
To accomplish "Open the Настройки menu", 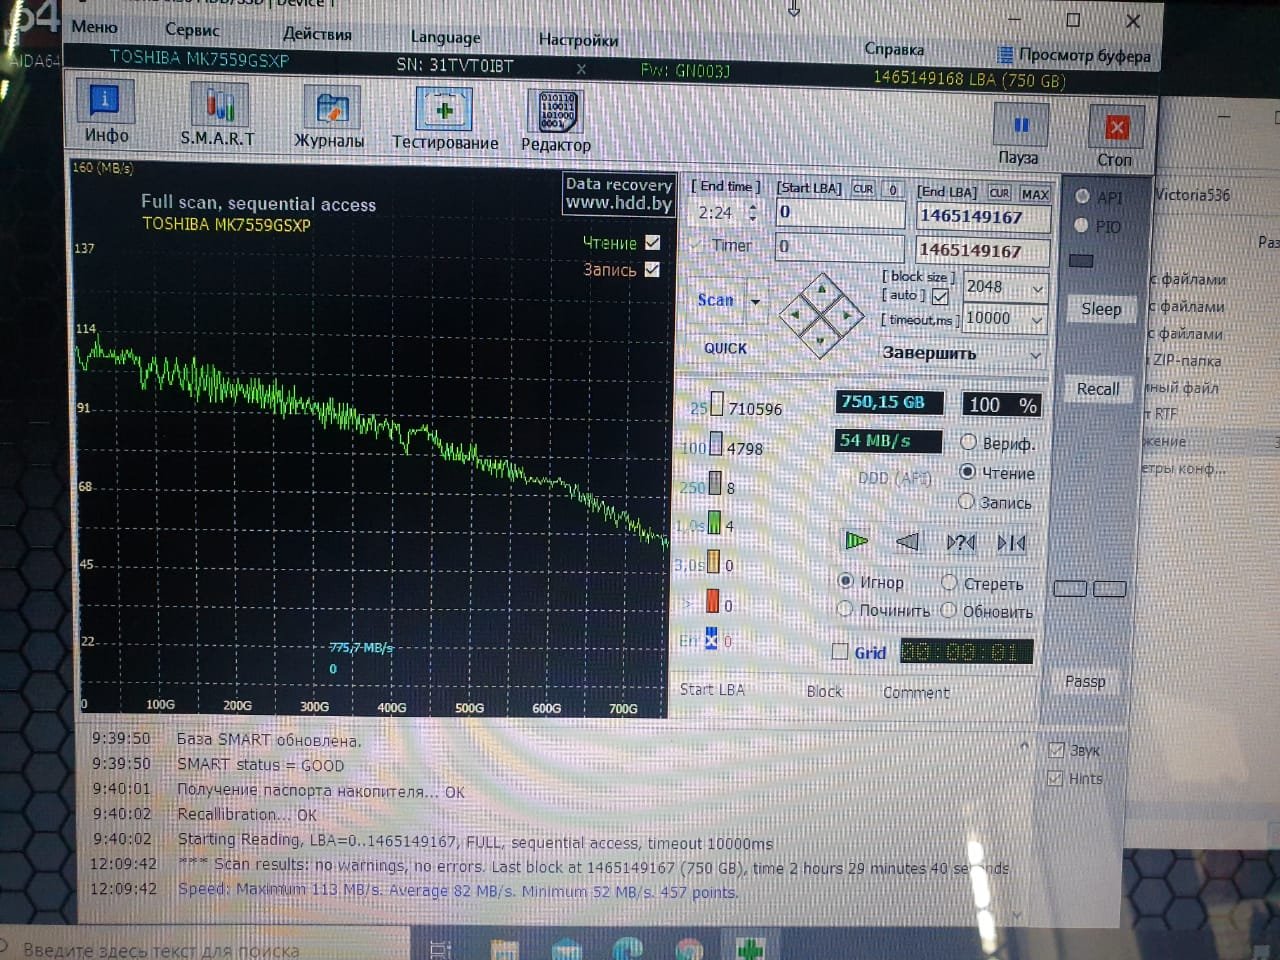I will [x=578, y=40].
